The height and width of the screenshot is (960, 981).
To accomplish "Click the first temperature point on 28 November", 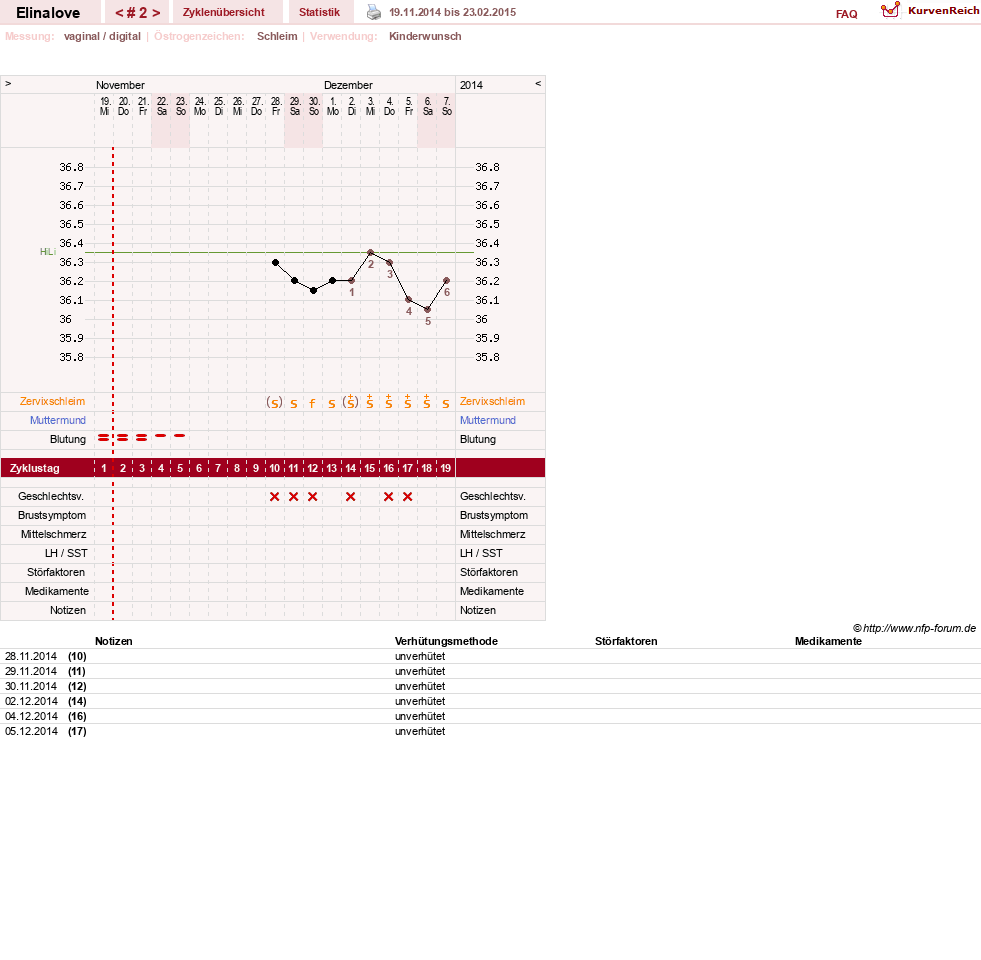I will pyautogui.click(x=275, y=263).
